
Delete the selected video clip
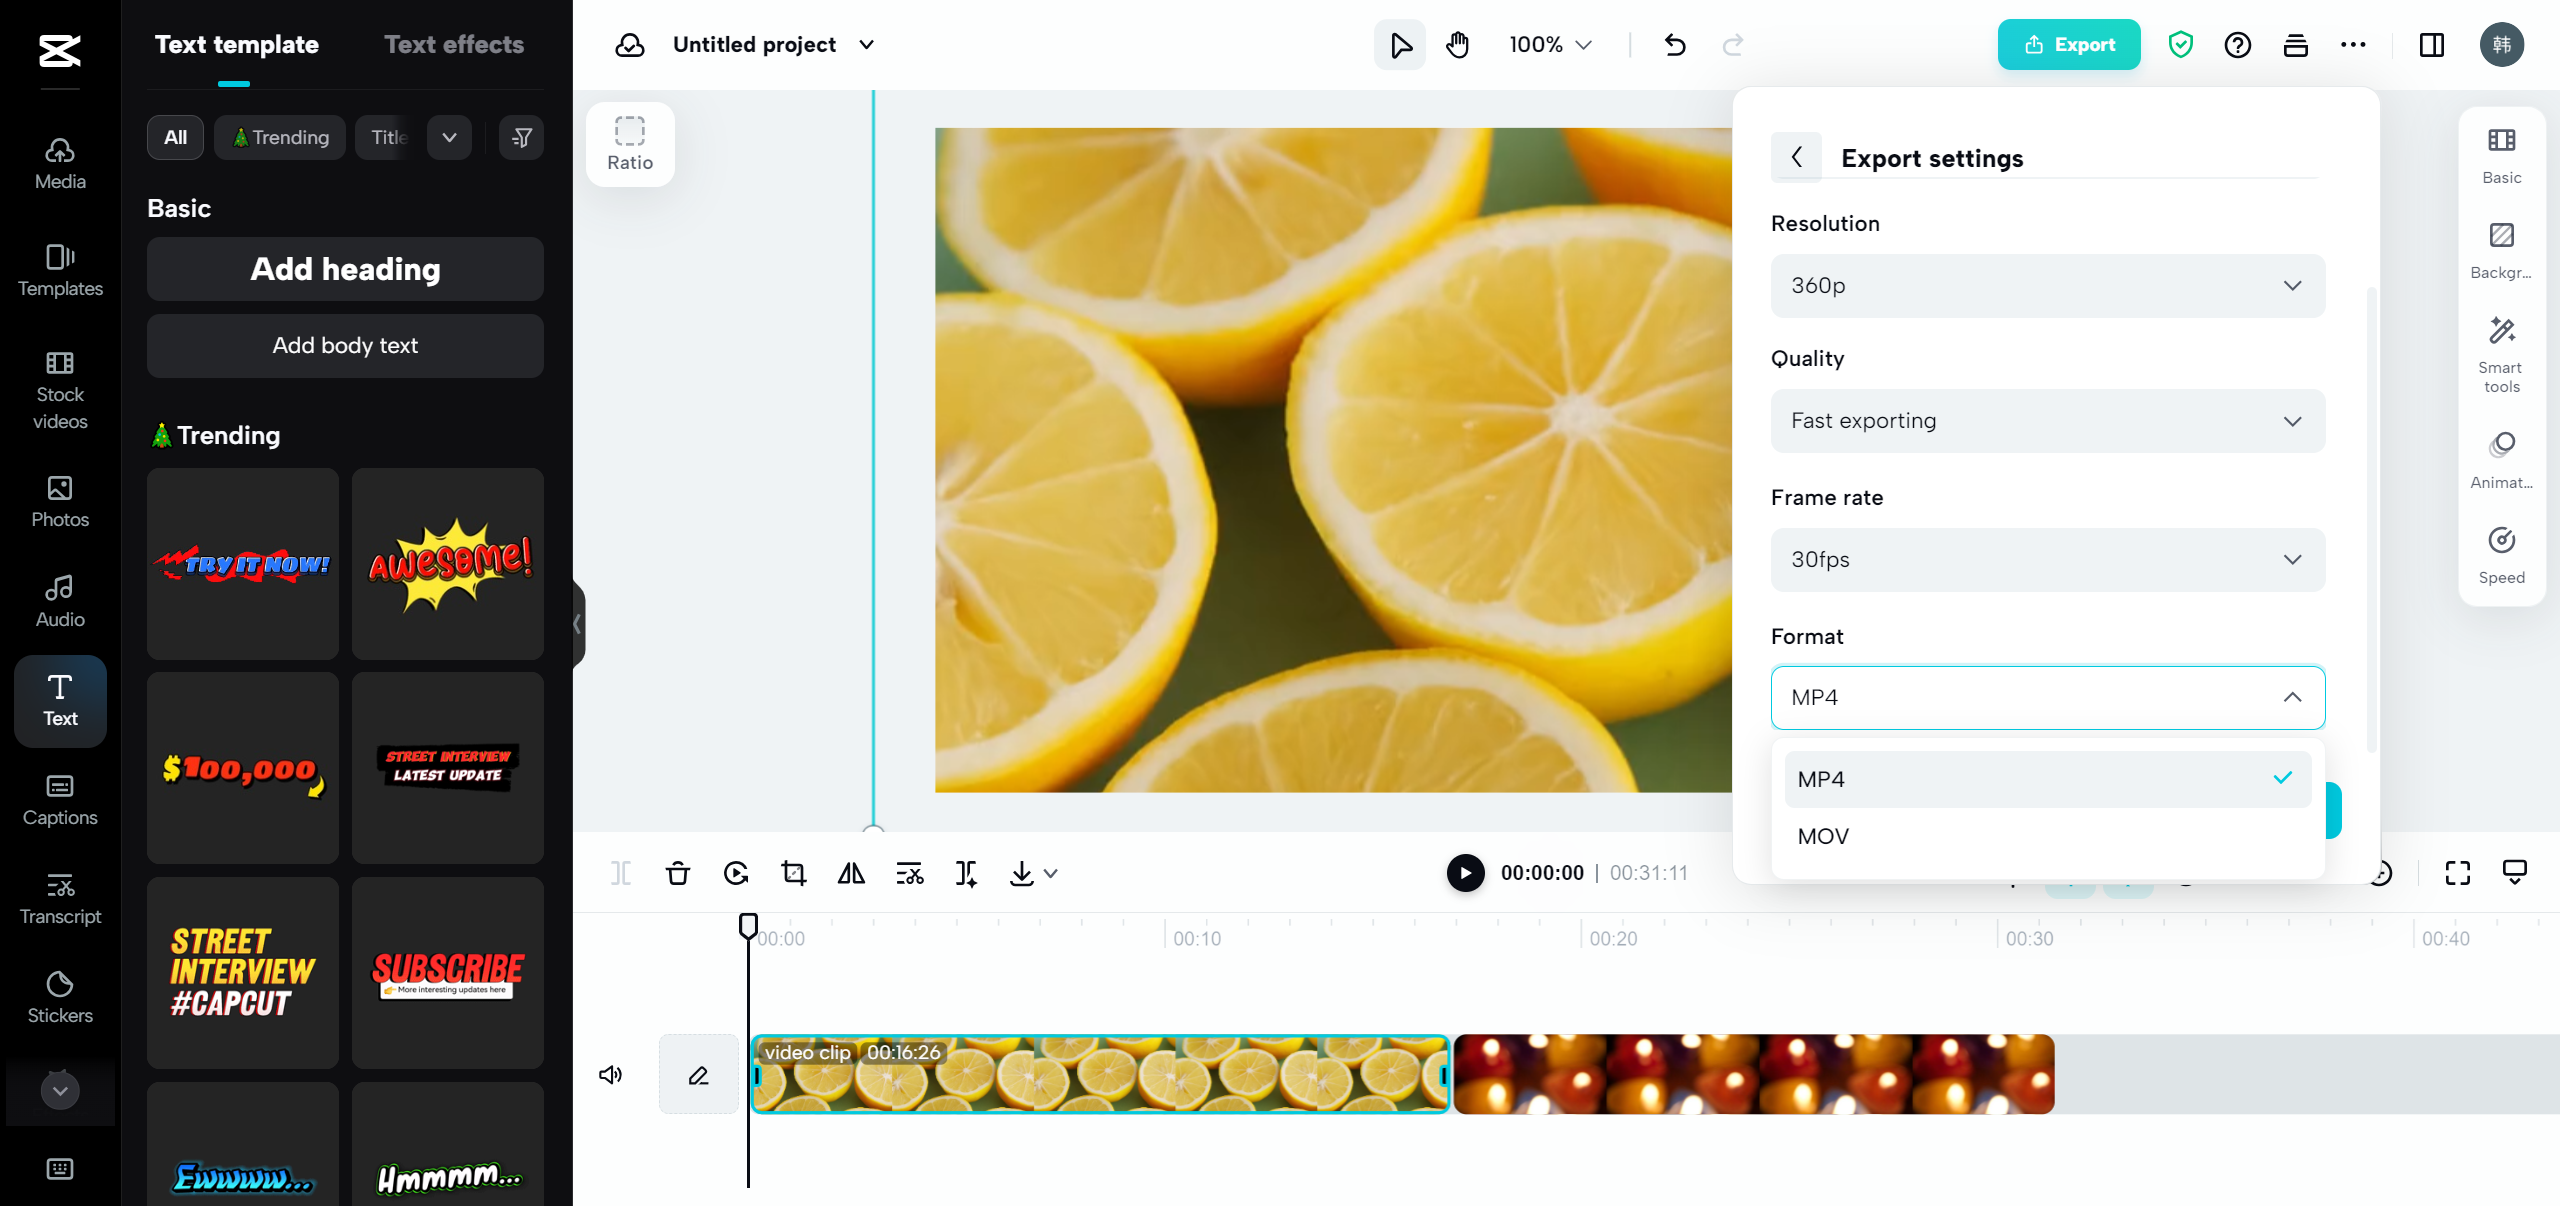[678, 873]
